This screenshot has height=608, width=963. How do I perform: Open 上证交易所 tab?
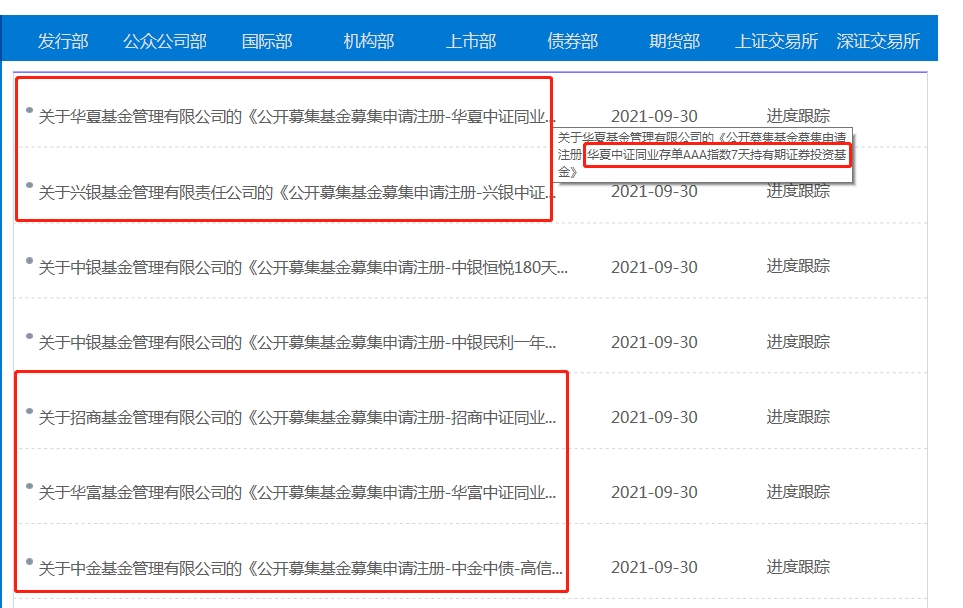[x=776, y=41]
